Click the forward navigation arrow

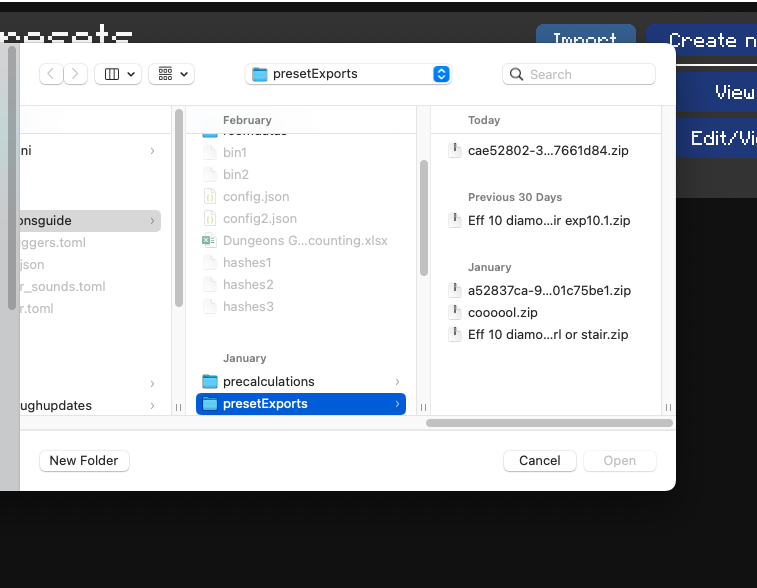tap(76, 74)
